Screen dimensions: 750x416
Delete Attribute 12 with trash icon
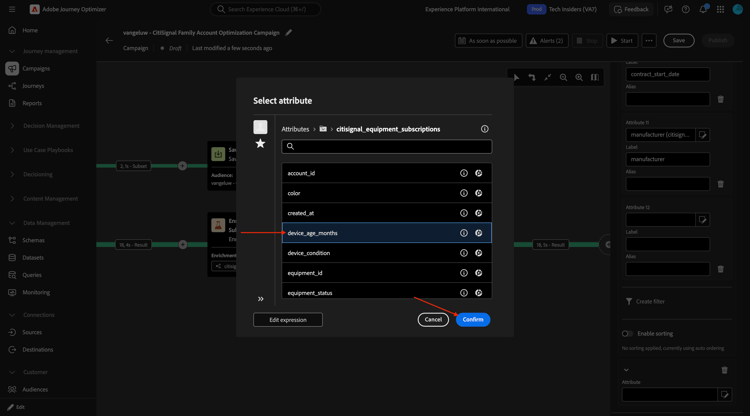coord(720,269)
